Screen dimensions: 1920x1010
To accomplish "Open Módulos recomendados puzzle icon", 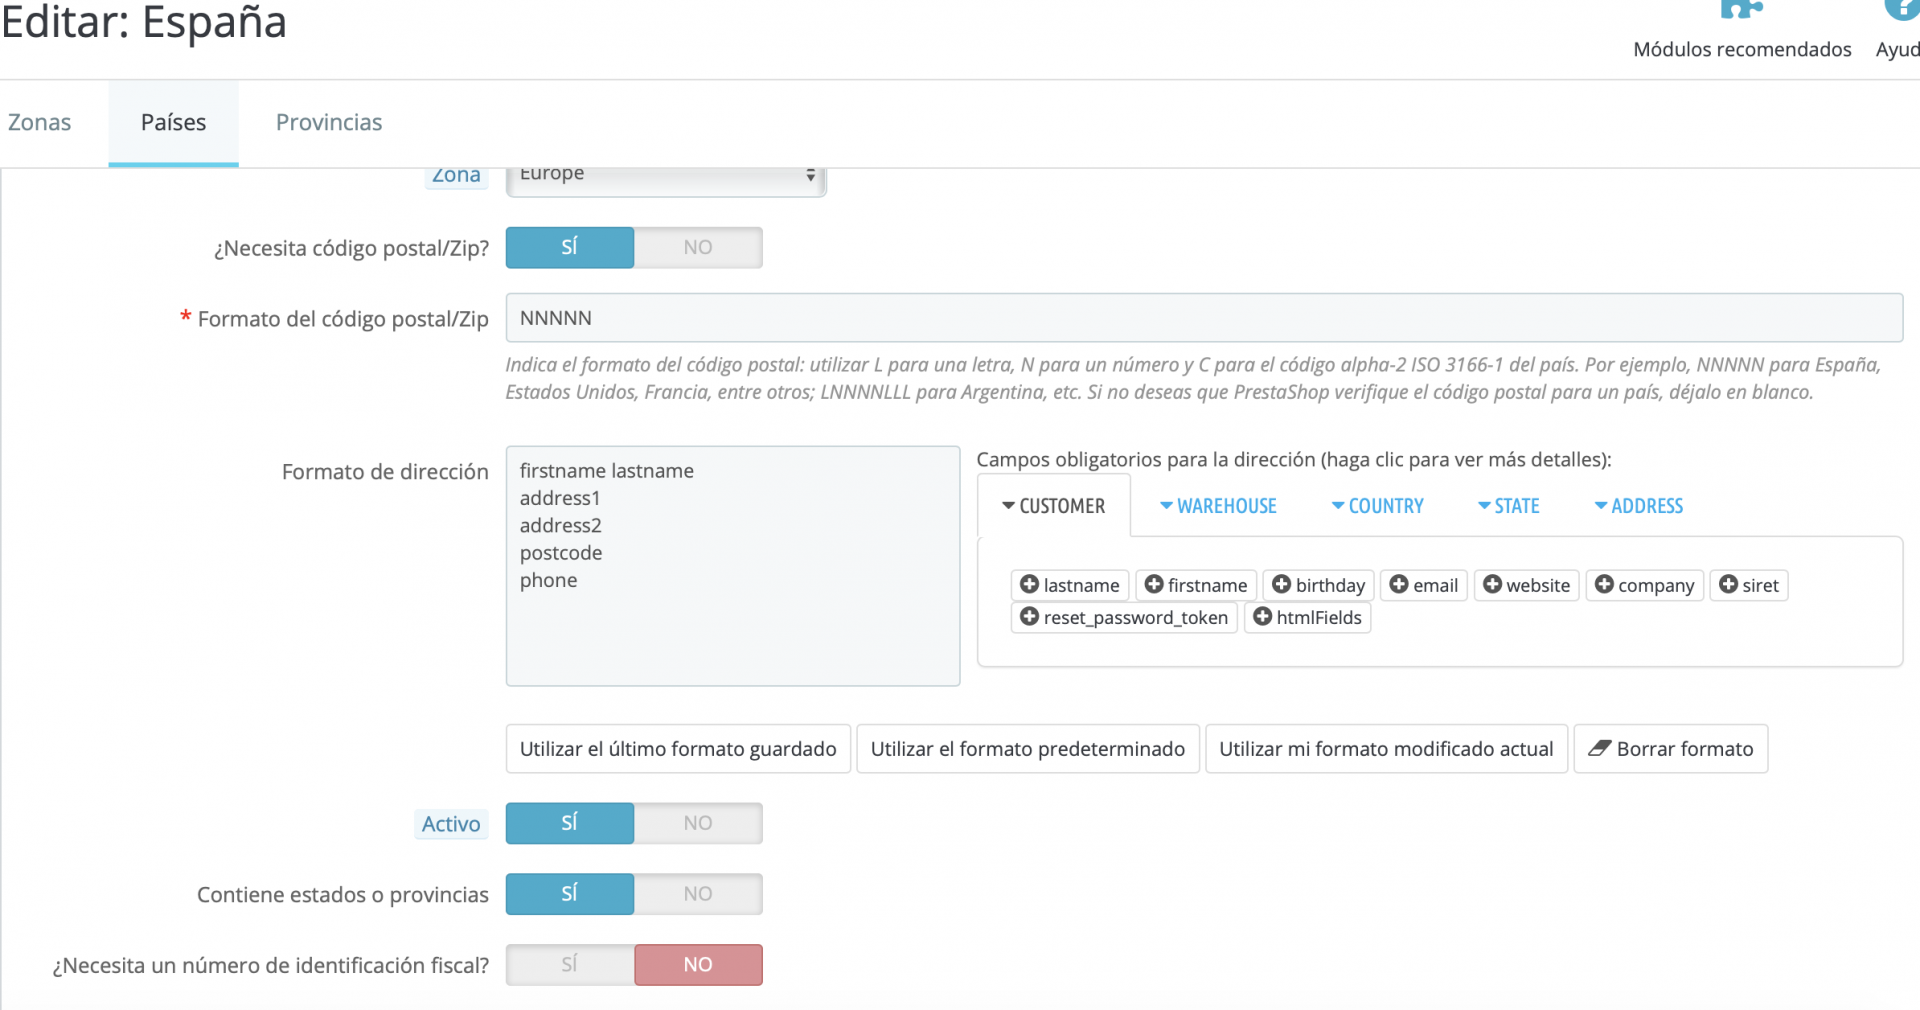I will coord(1741,12).
